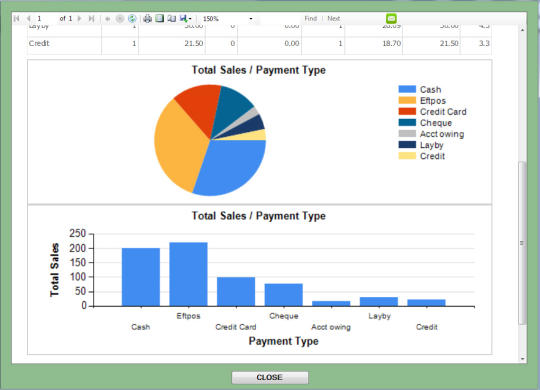Viewport: 540px width, 390px height.
Task: Click the Credit Card legend swatch
Action: [x=407, y=111]
